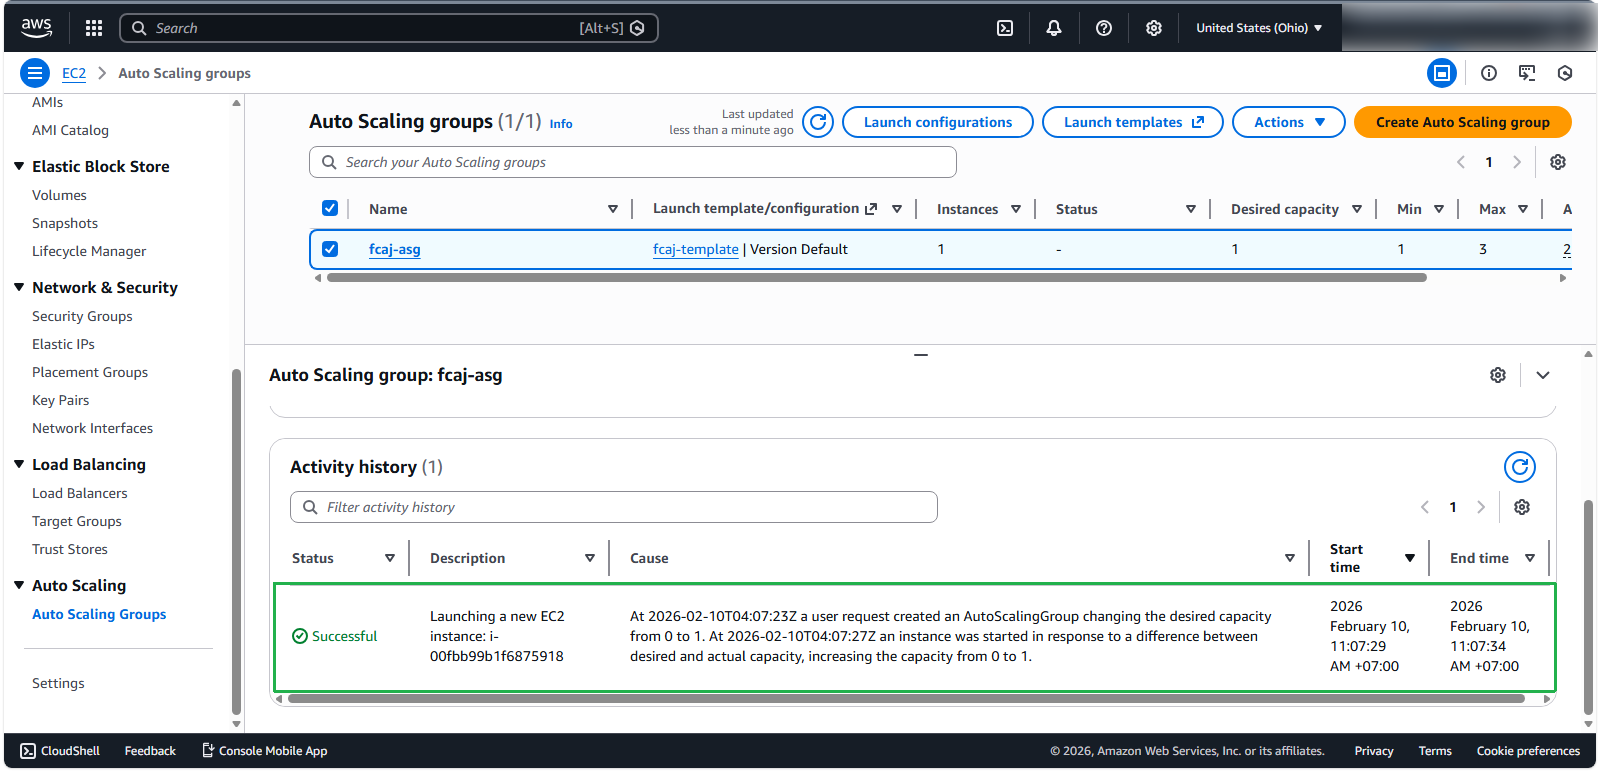Screen dimensions: 1600x772
Task: Open the fcaj-template link
Action: point(696,249)
